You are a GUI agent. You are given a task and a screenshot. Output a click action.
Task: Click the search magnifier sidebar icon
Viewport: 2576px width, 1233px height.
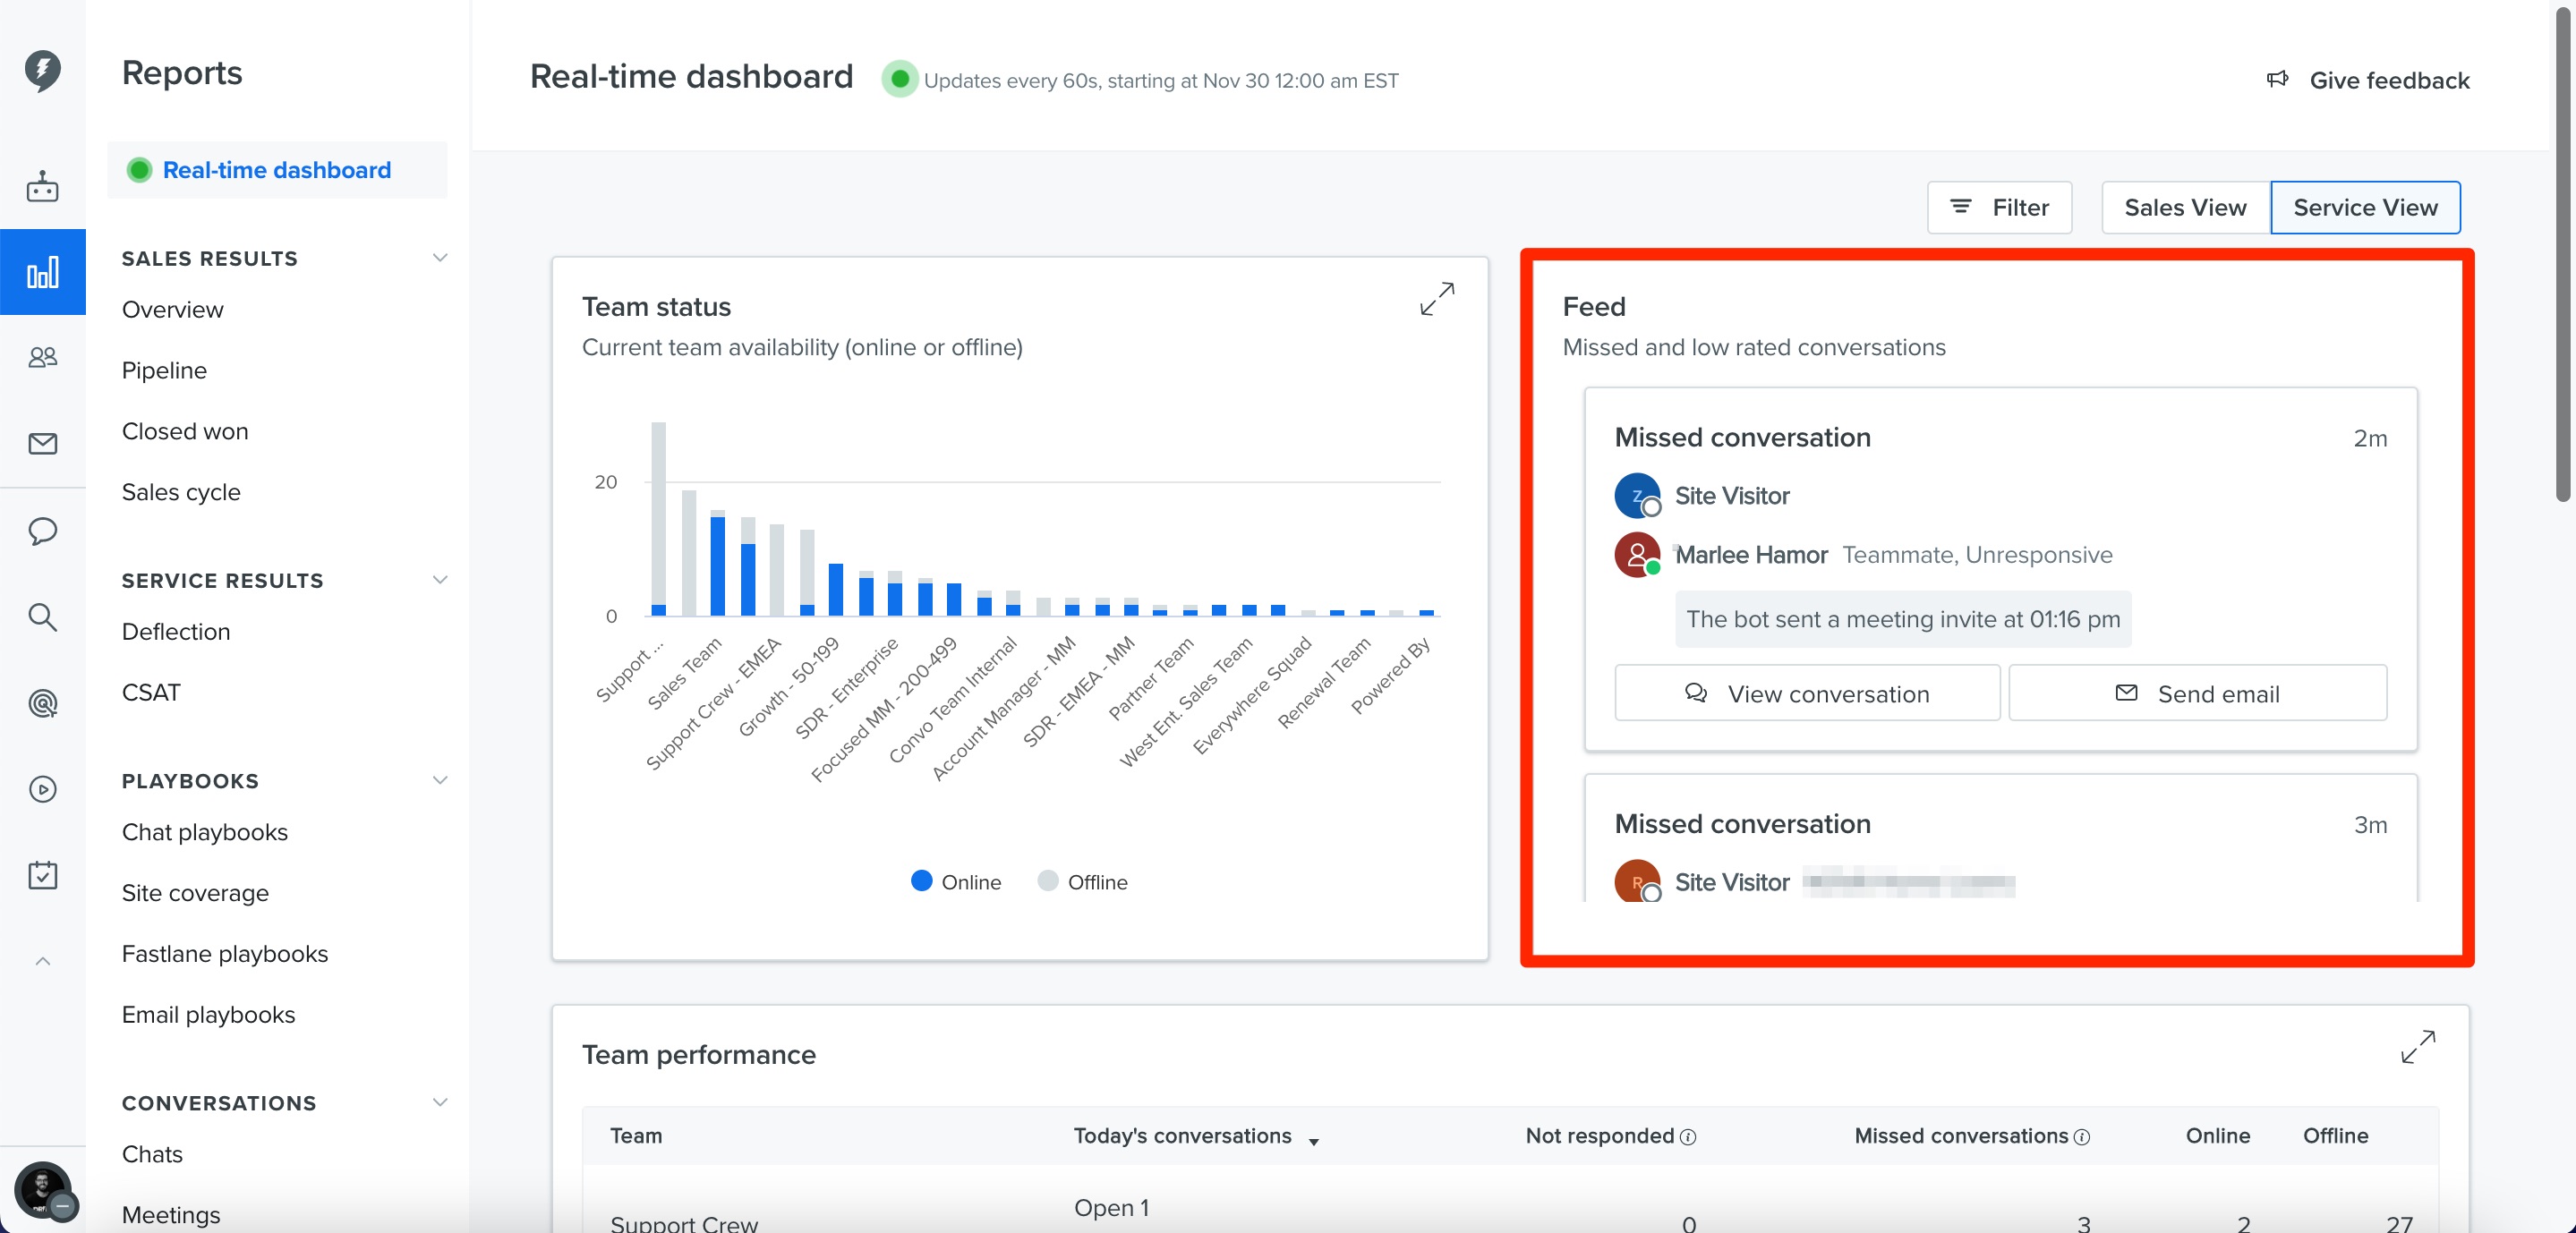pyautogui.click(x=42, y=617)
